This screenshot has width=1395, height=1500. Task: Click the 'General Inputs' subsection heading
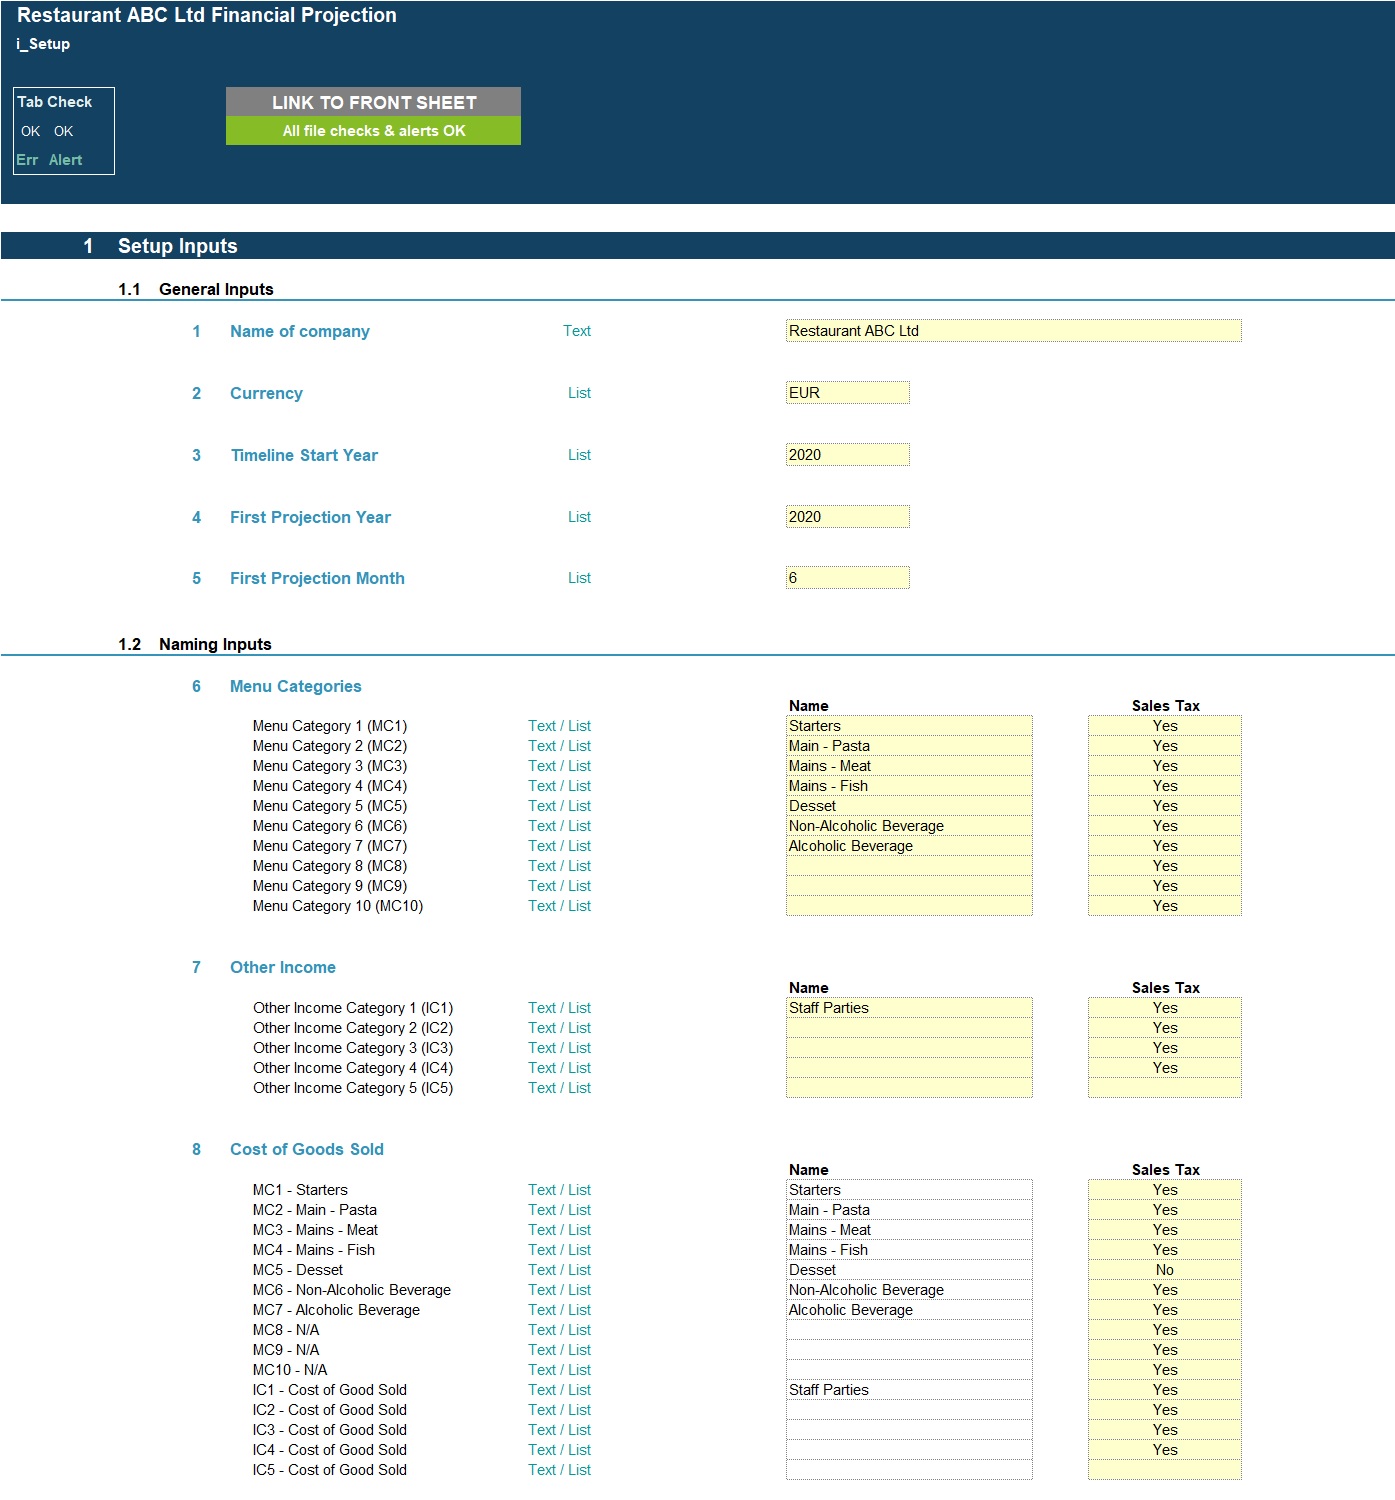coord(216,289)
